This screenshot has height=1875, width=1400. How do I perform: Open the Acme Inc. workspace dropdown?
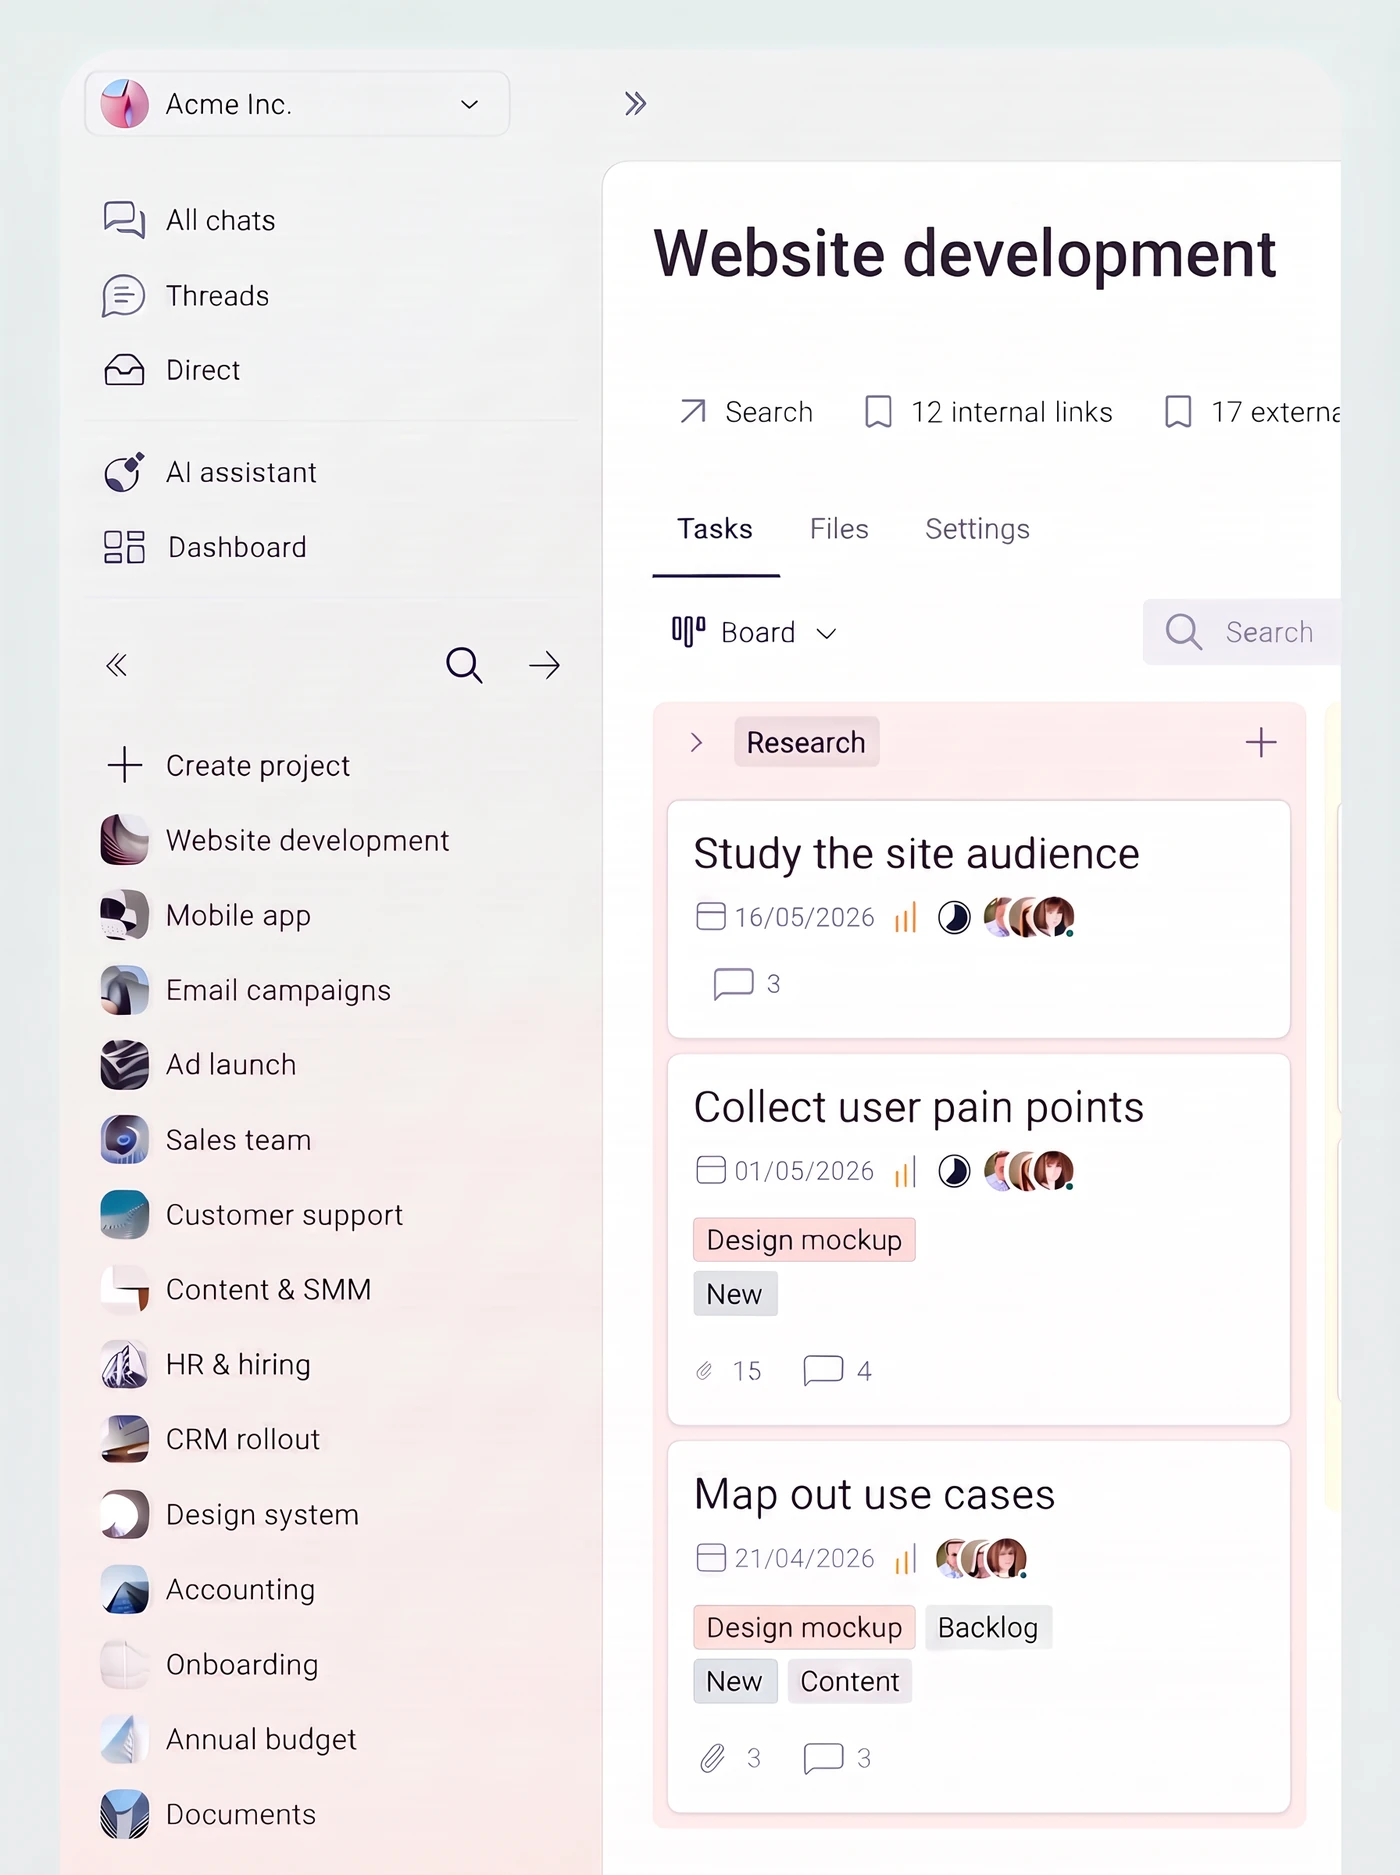[x=297, y=104]
